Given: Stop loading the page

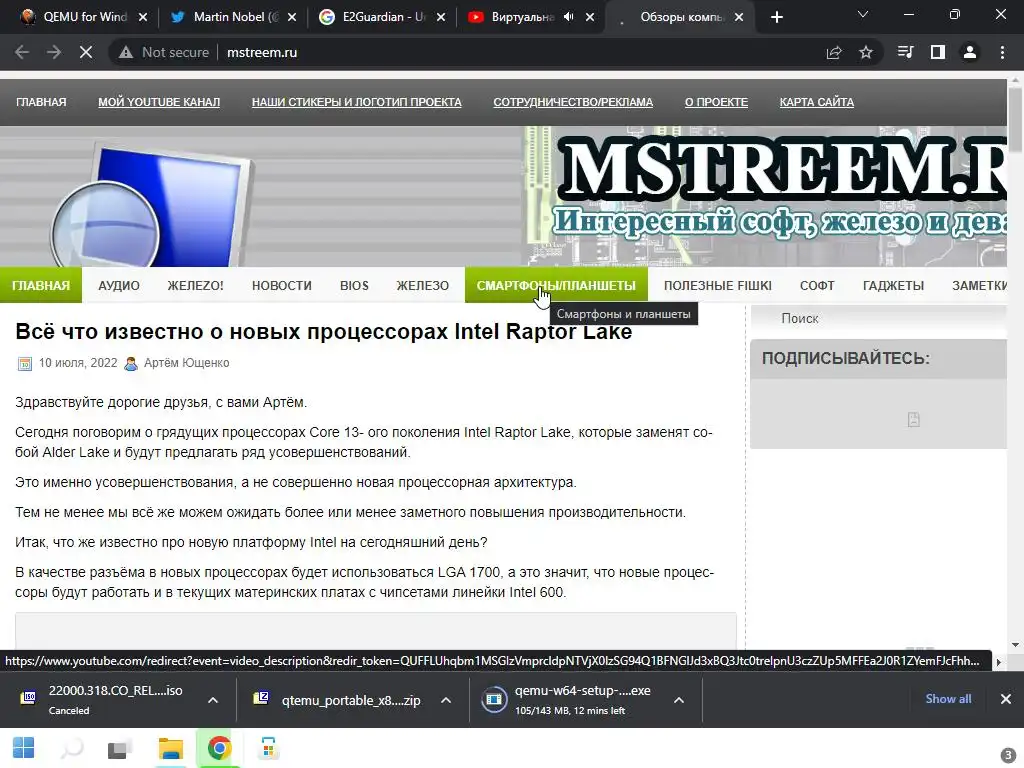Looking at the screenshot, I should point(86,52).
